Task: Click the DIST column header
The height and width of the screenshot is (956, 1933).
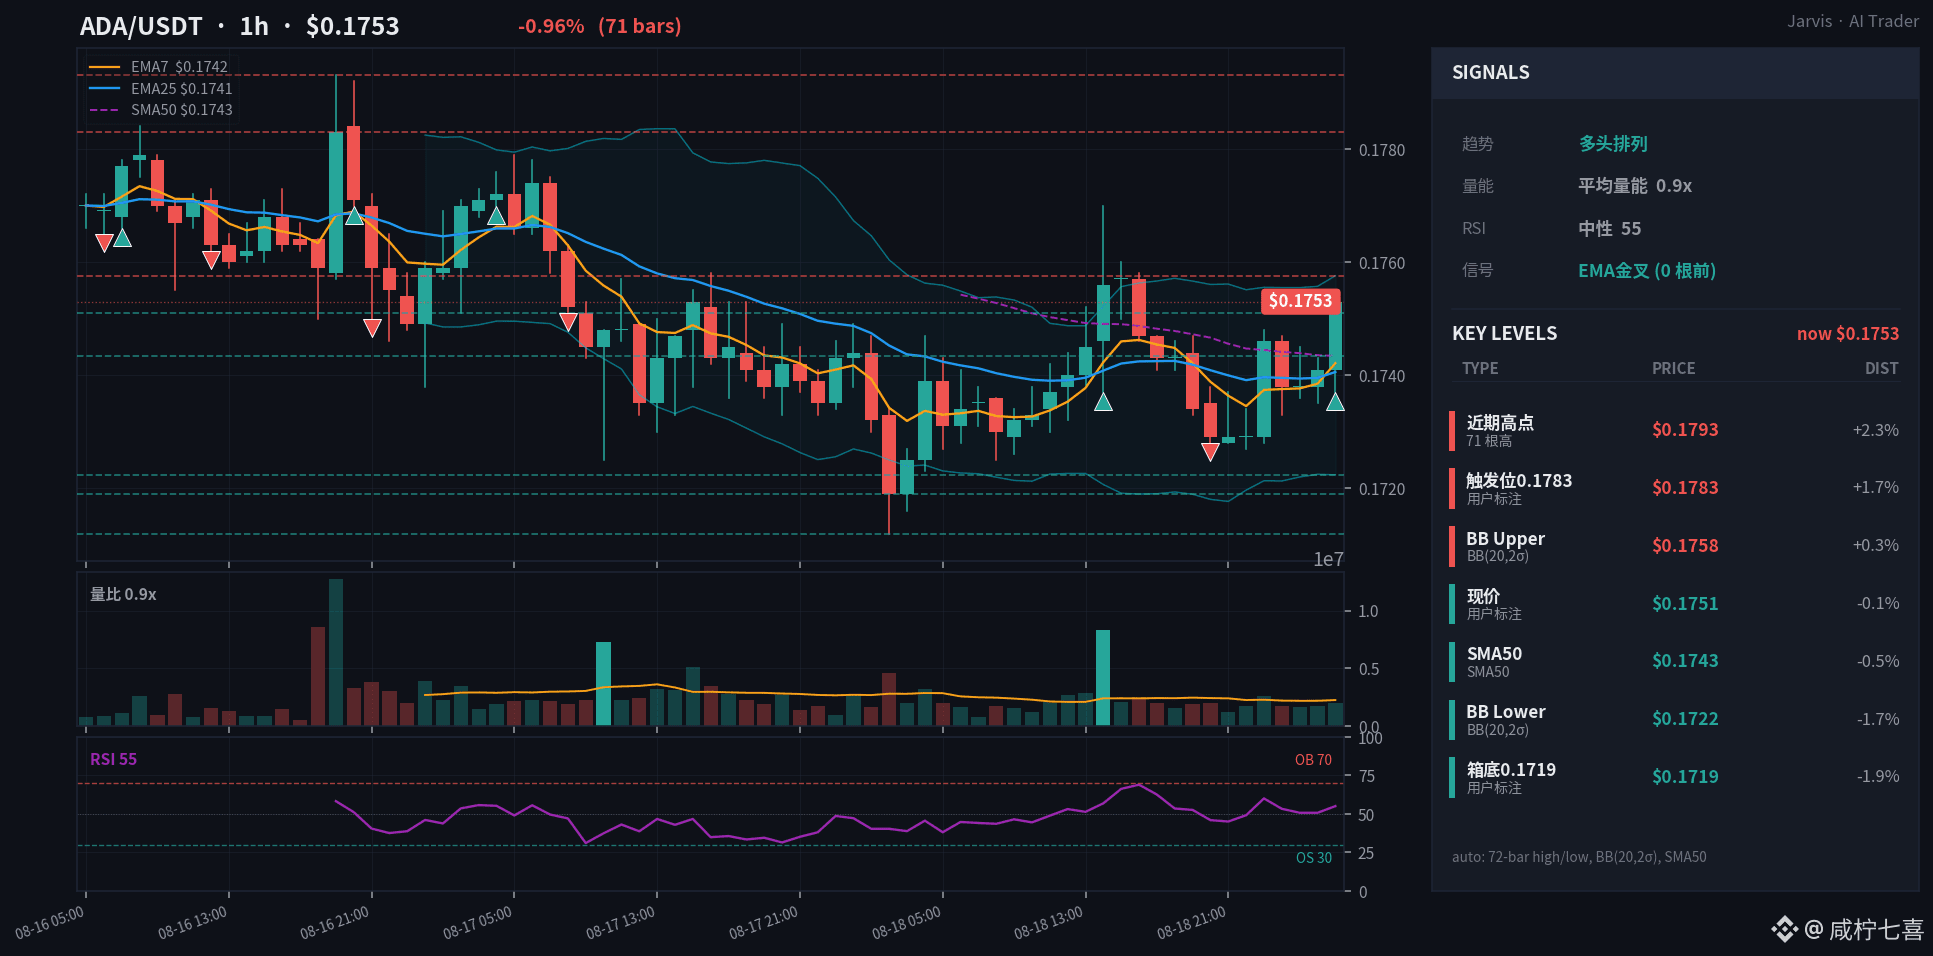Action: pos(1881,368)
